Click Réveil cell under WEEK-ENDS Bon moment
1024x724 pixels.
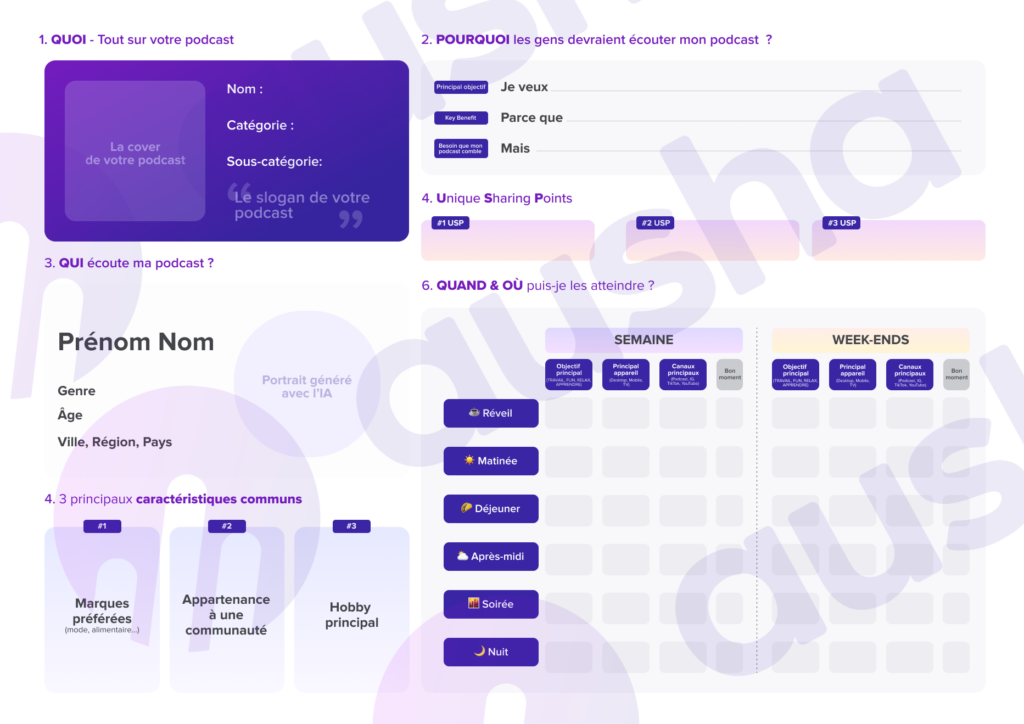[956, 413]
